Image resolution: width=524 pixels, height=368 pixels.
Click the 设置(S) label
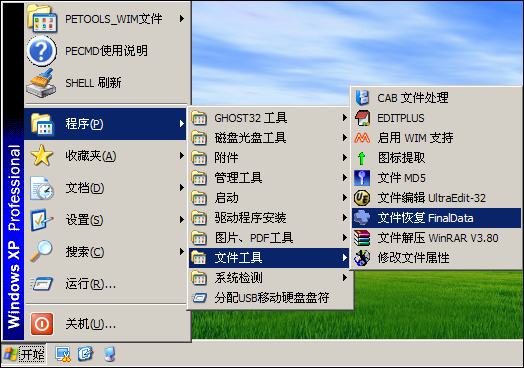[84, 220]
